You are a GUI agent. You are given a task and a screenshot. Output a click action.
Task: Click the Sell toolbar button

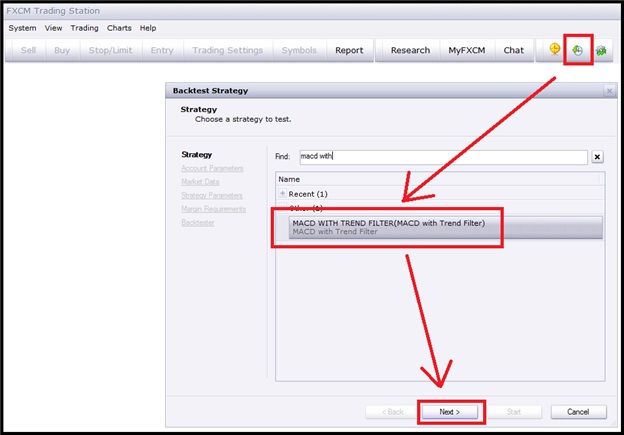point(28,50)
